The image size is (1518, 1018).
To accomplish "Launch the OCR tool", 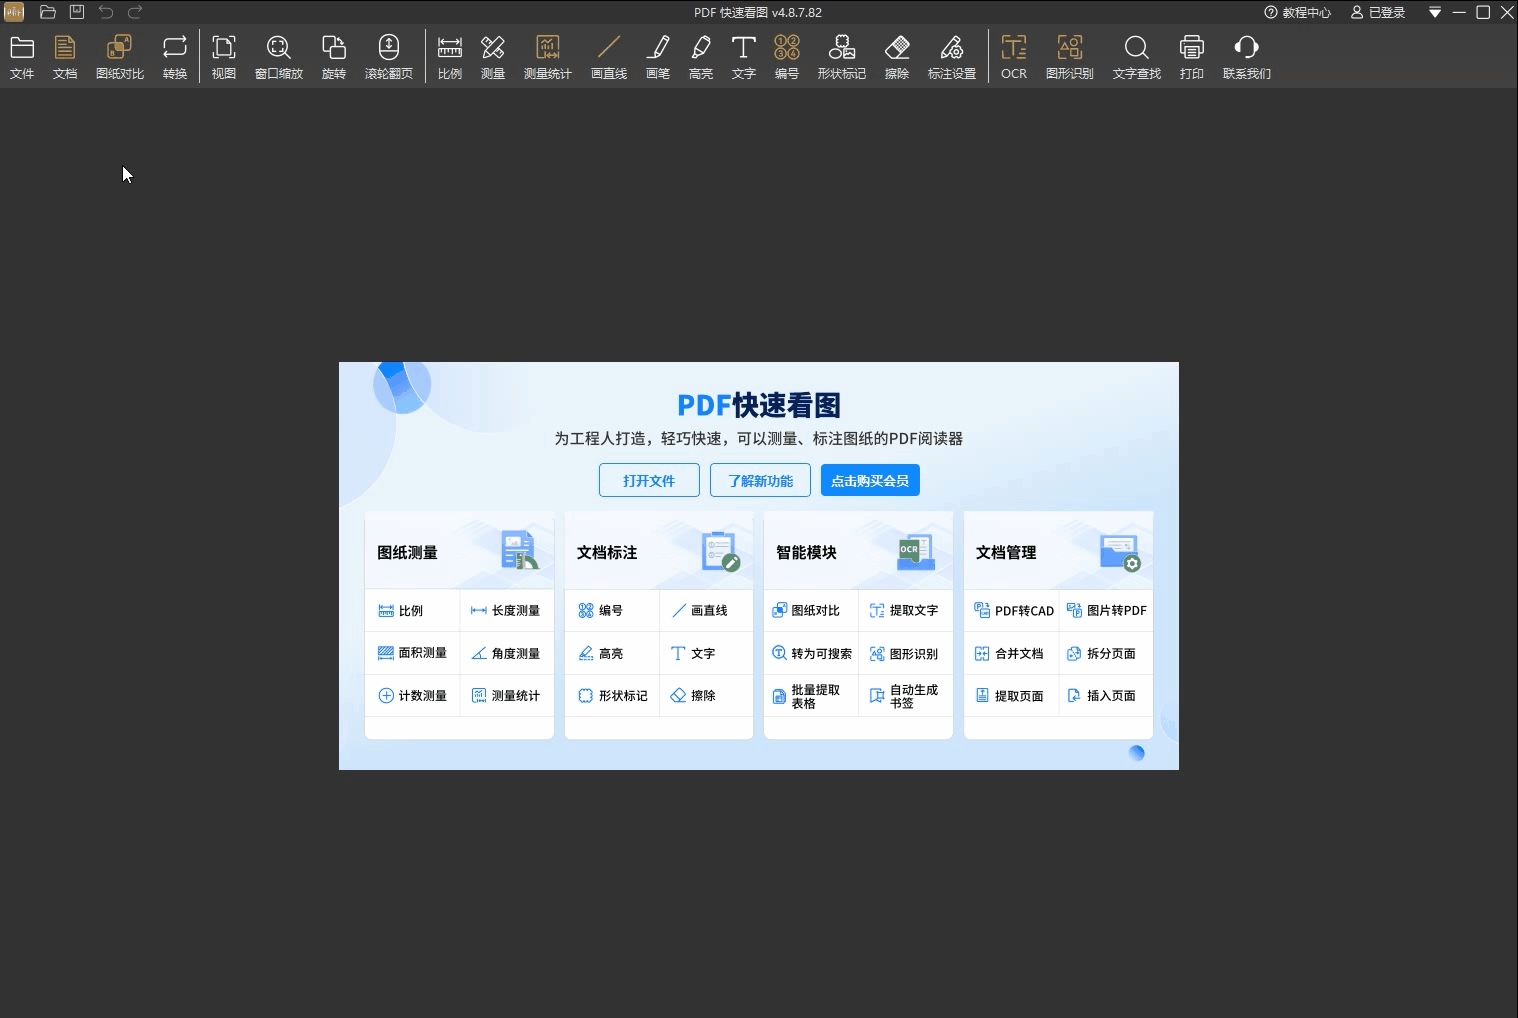I will point(1013,57).
